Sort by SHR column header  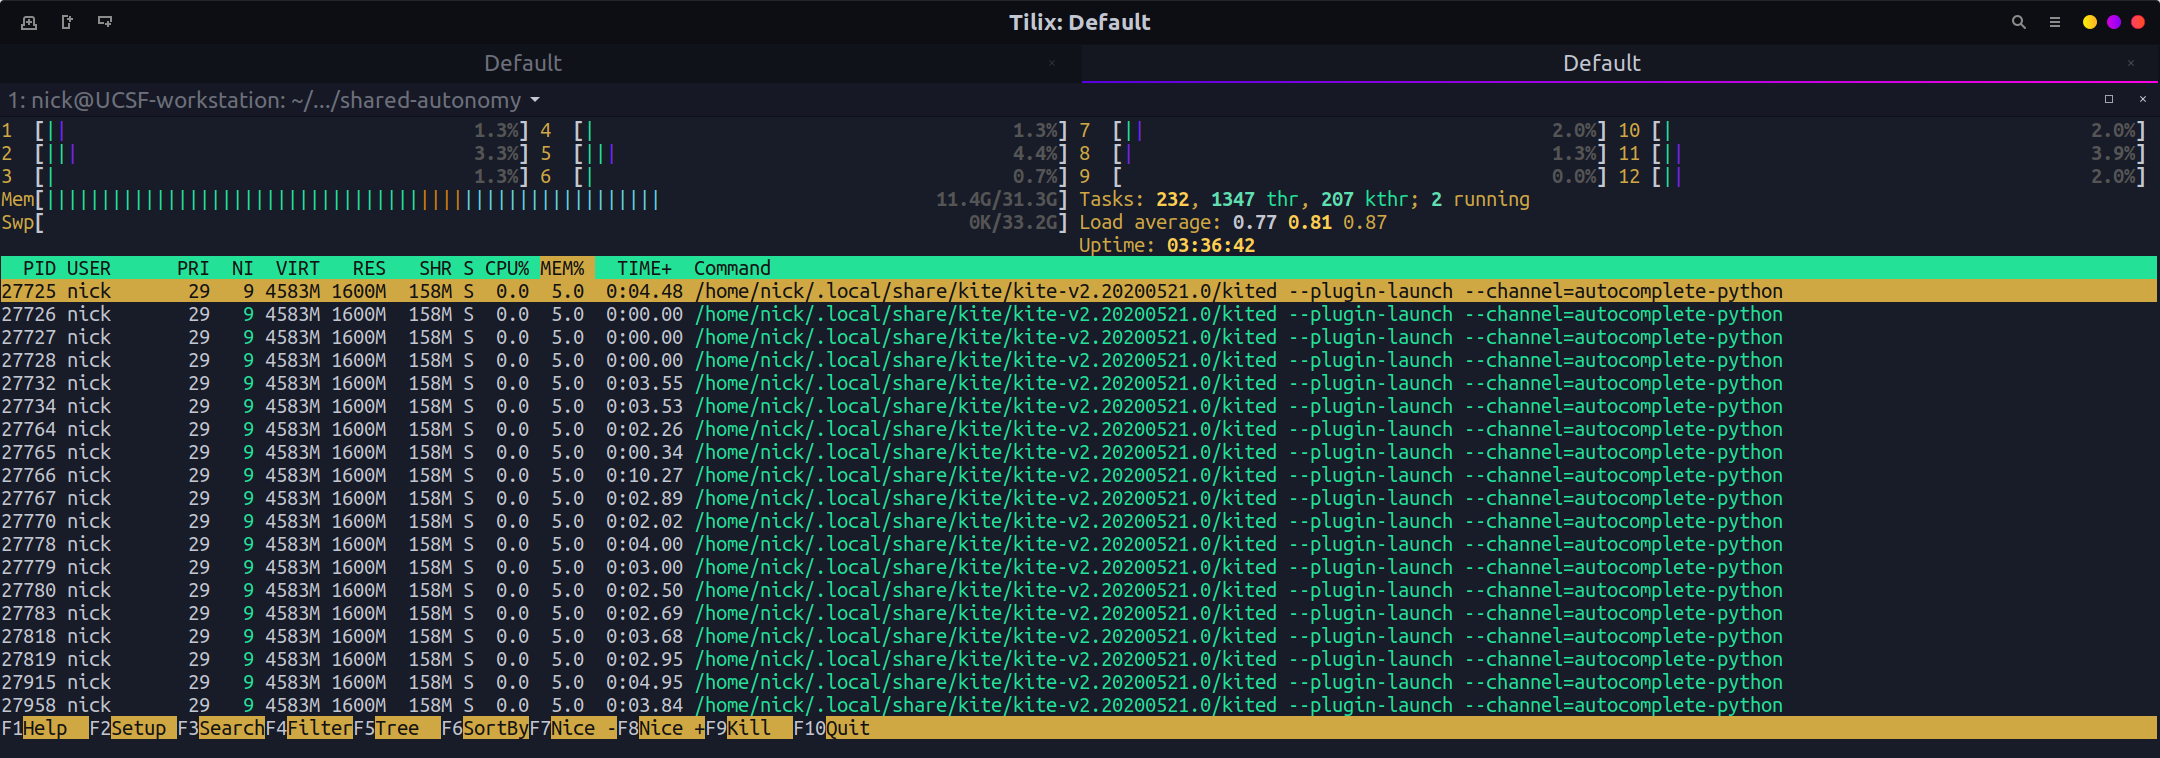click(435, 268)
